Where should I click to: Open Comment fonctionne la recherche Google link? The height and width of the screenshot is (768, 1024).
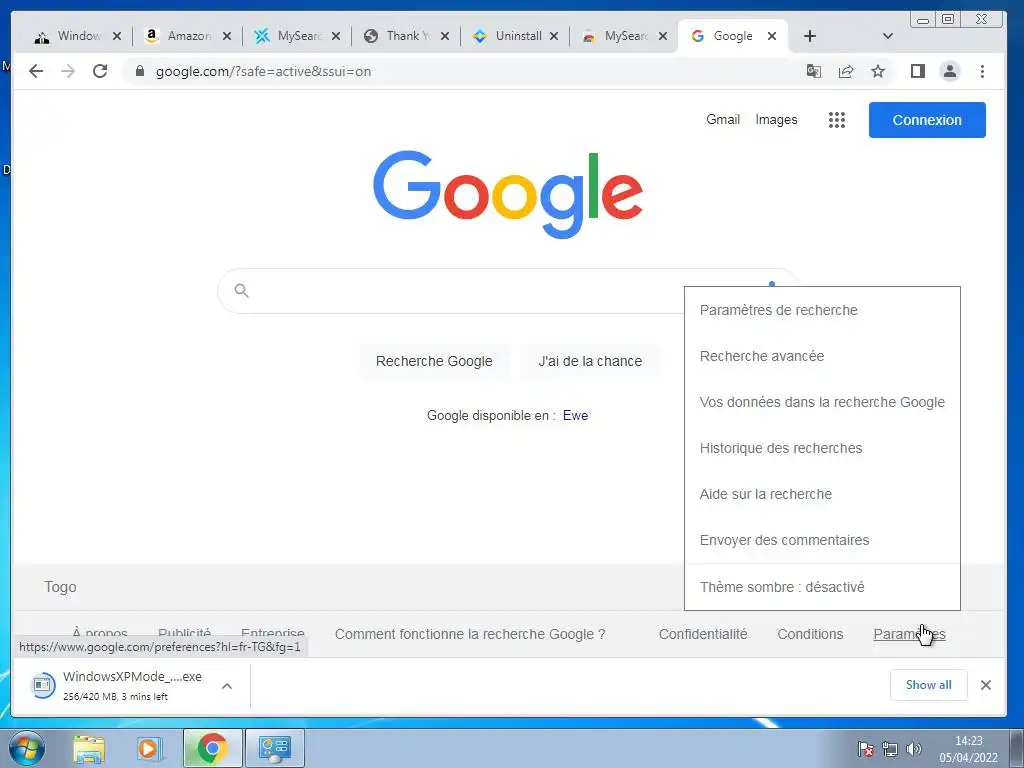[x=470, y=634]
